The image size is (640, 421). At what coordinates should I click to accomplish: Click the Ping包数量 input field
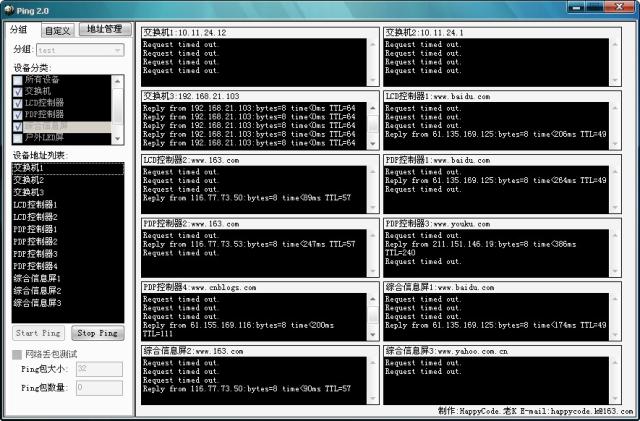coord(99,388)
